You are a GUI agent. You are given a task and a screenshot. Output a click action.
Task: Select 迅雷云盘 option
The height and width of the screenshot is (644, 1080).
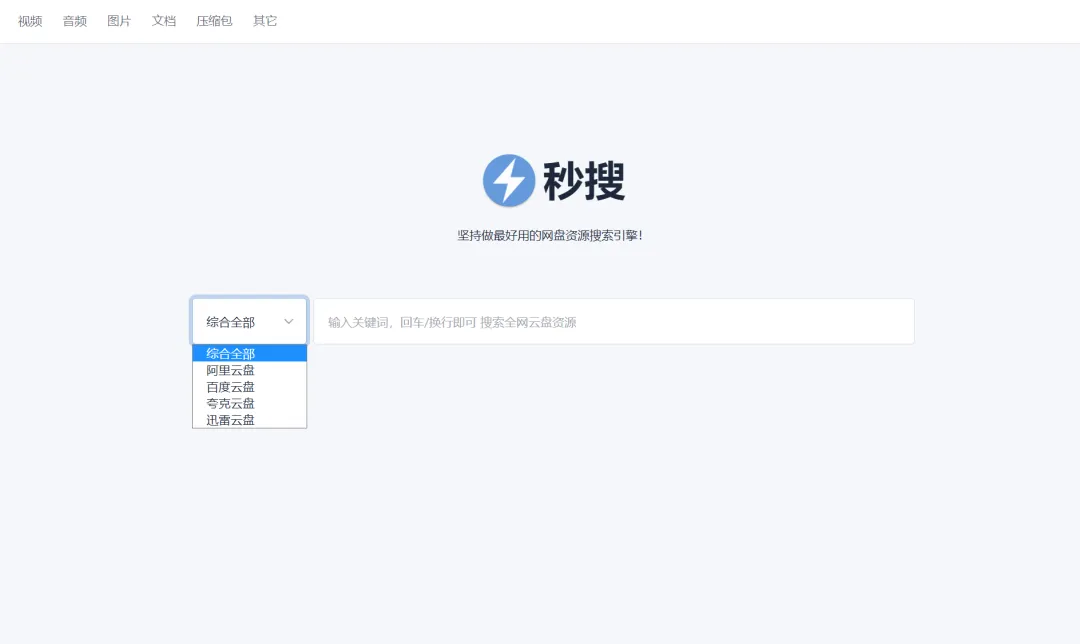coord(249,419)
